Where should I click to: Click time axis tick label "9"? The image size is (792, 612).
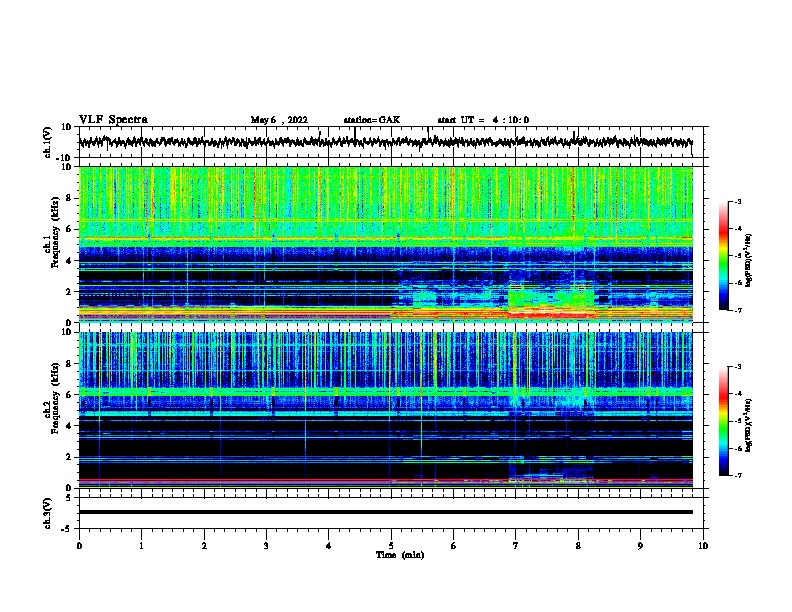640,546
